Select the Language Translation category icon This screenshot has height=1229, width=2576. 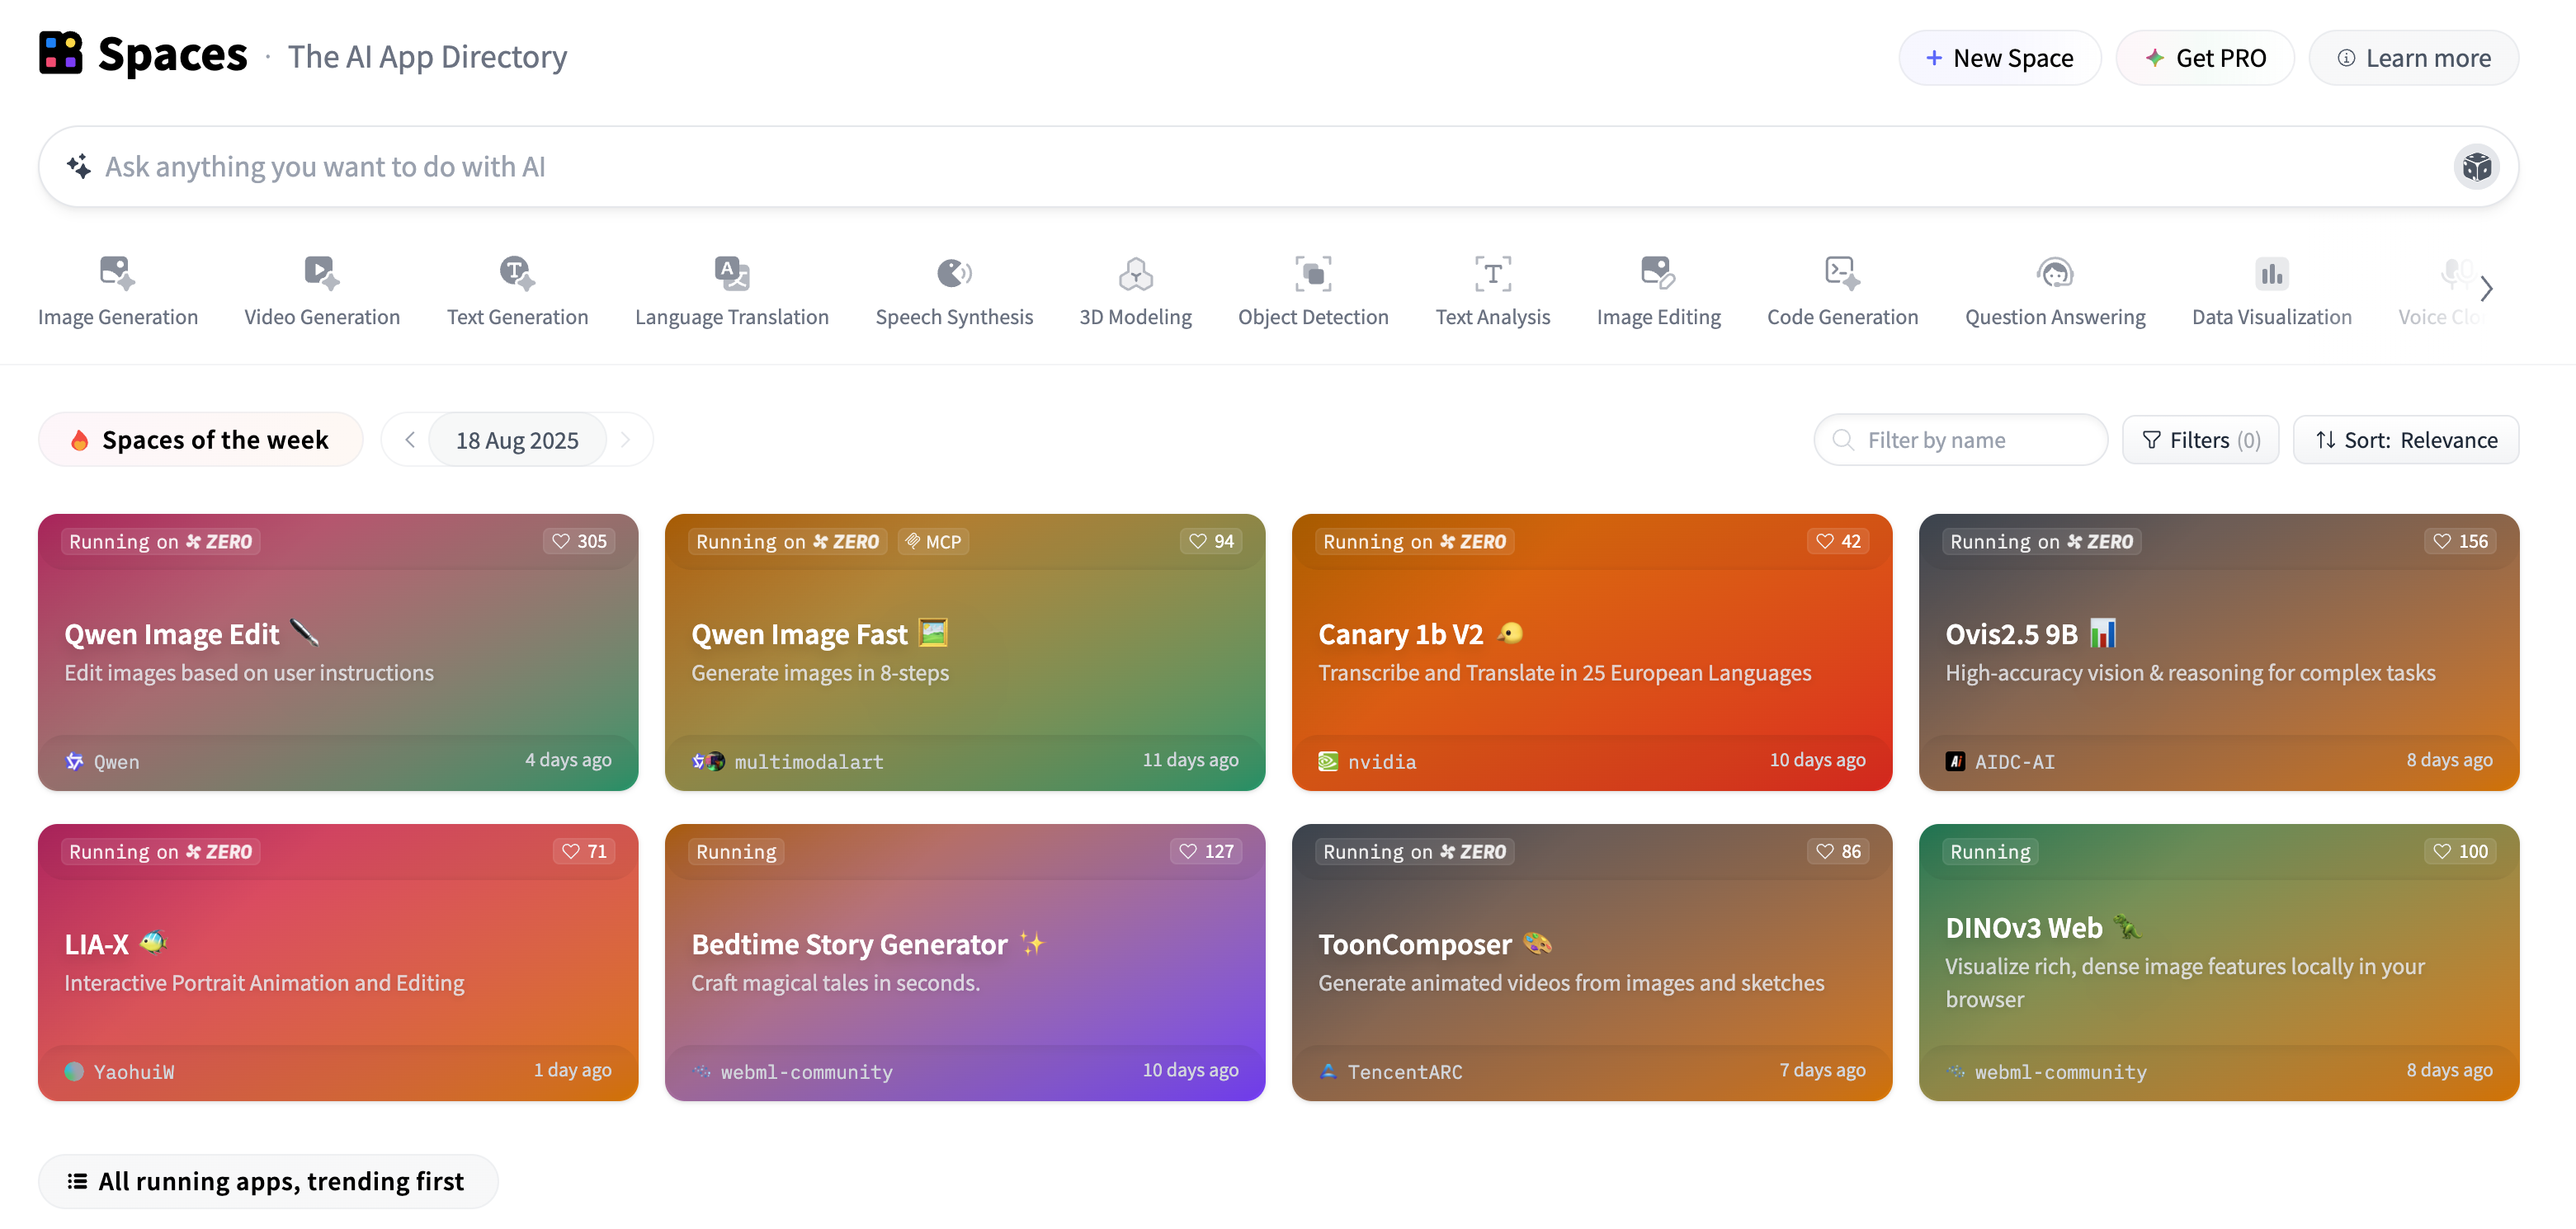(732, 273)
